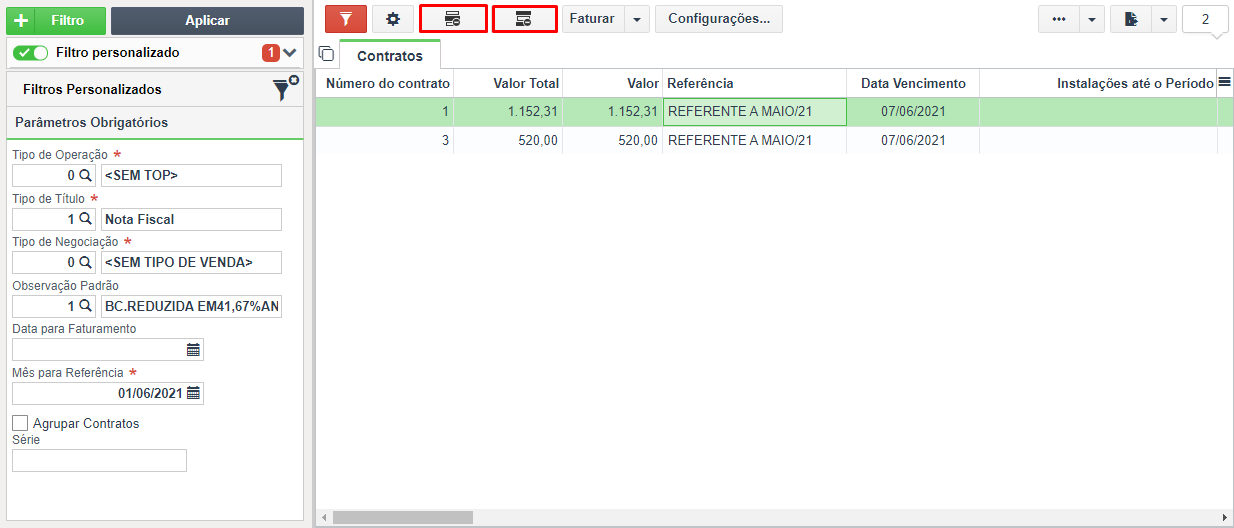Click the three dots more options button

coord(1059,19)
